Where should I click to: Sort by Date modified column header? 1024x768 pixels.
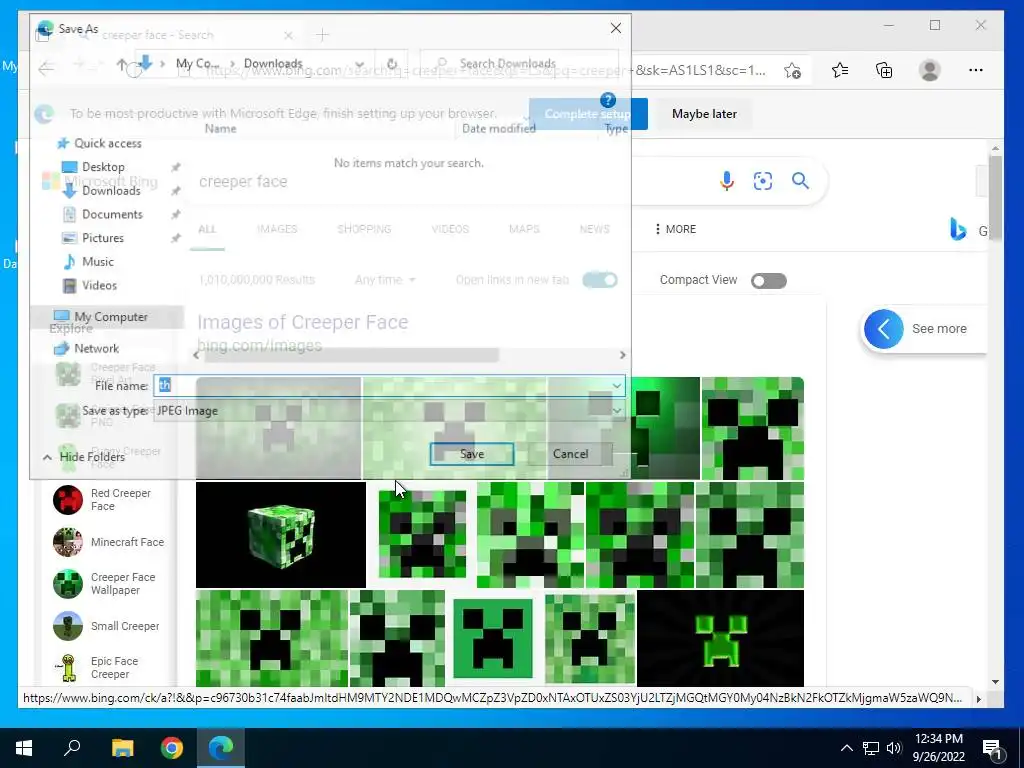(x=498, y=129)
